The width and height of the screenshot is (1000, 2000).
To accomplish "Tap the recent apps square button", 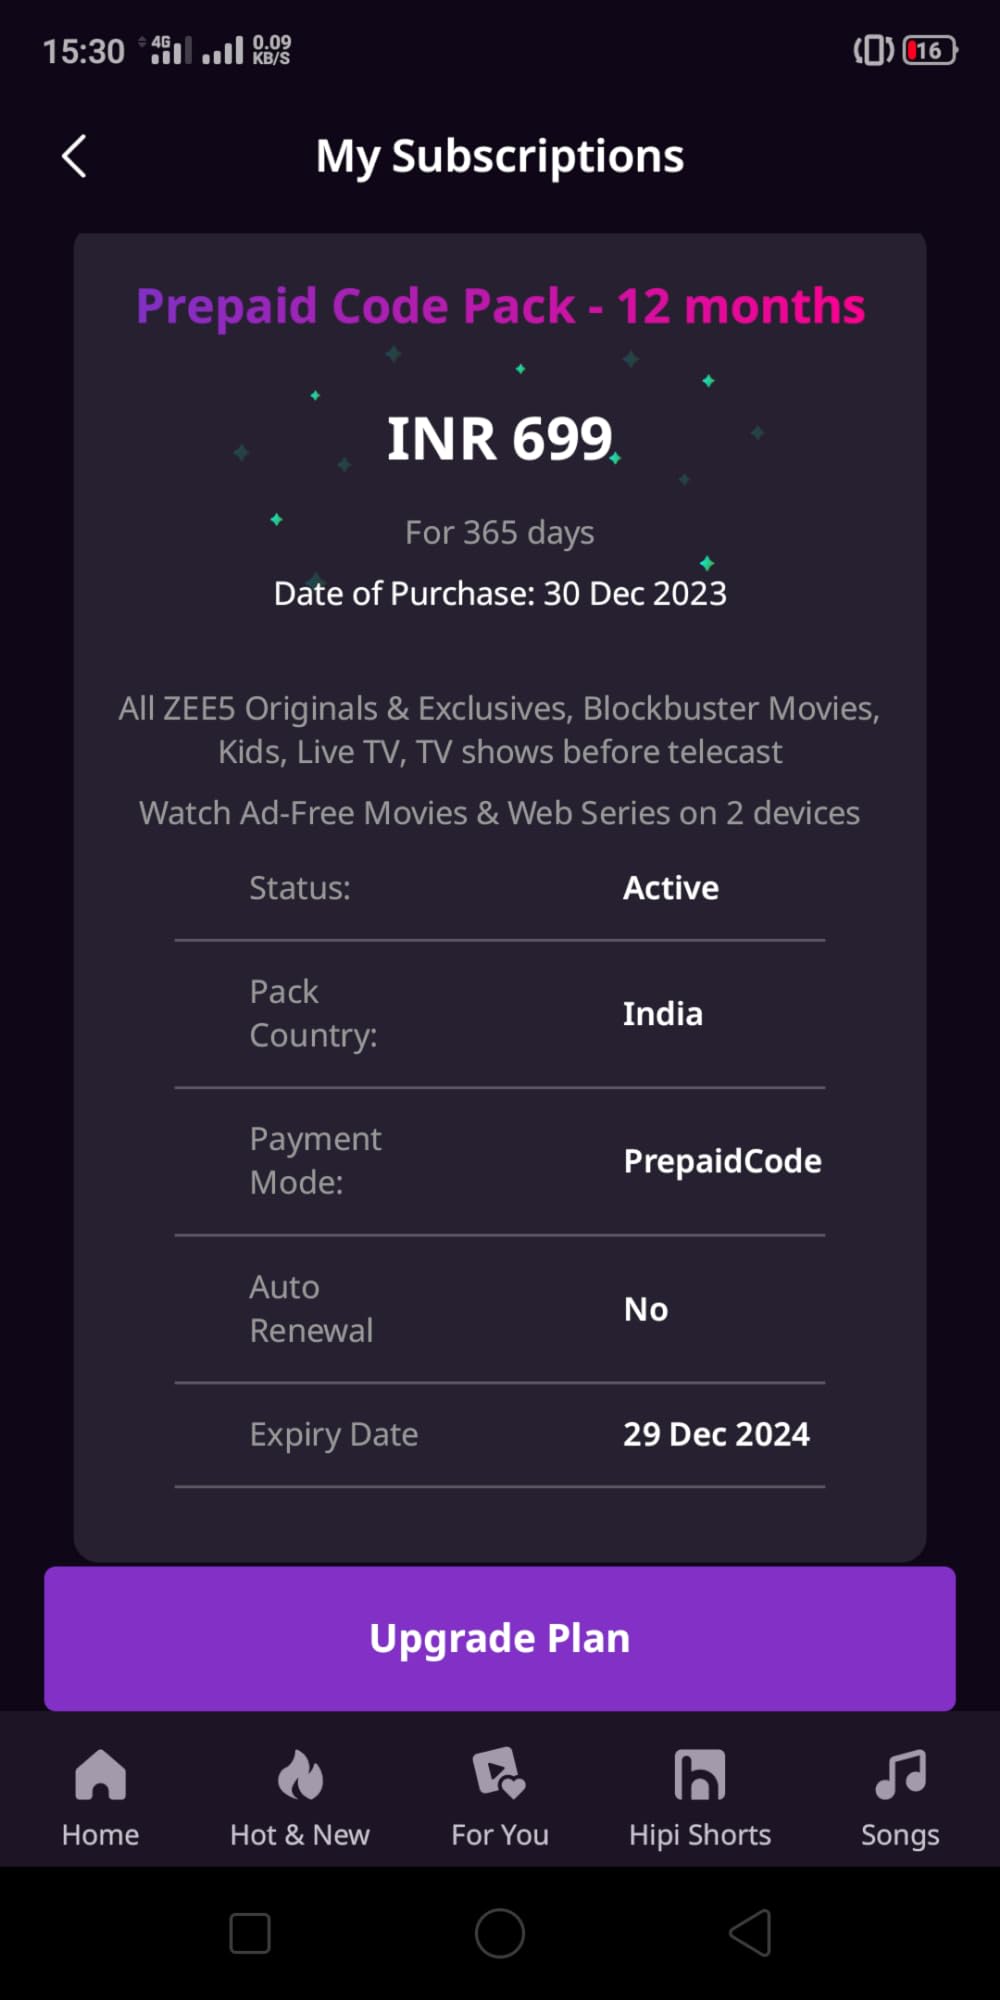I will click(249, 1933).
